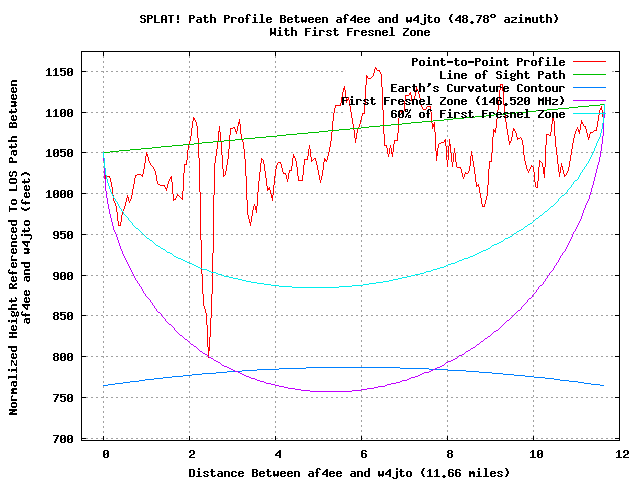This screenshot has height=480, width=640.
Task: Click the highest terrain peak above 1150 feet
Action: click(376, 69)
